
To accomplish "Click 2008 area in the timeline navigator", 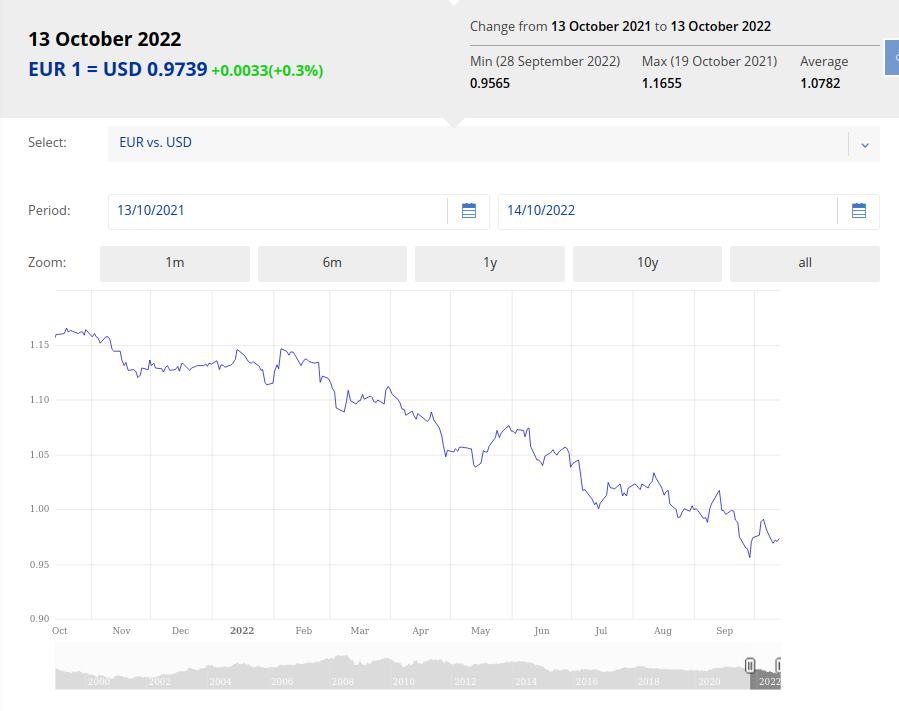I will point(343,675).
